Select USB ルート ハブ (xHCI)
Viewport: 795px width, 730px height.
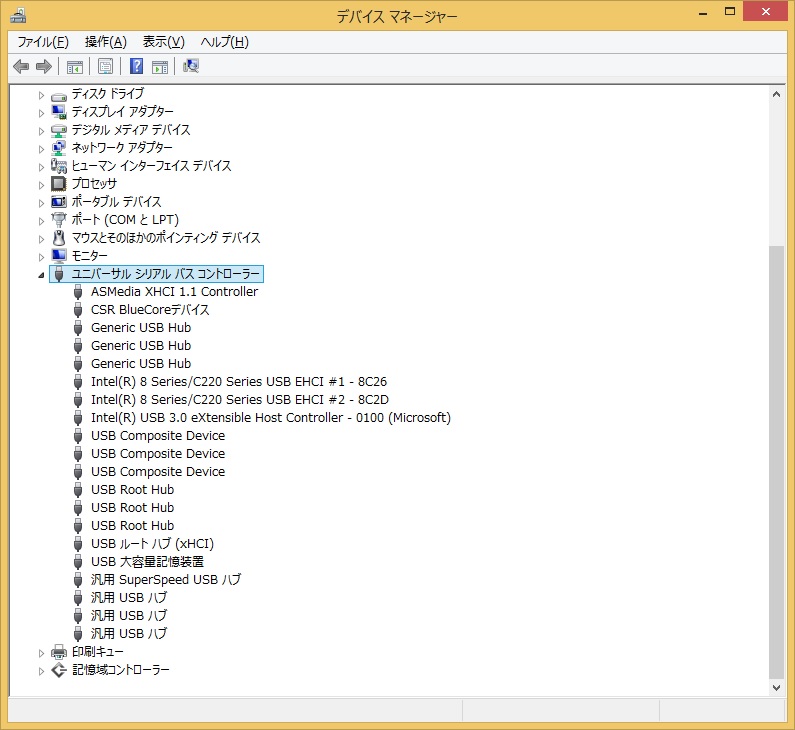pyautogui.click(x=153, y=544)
